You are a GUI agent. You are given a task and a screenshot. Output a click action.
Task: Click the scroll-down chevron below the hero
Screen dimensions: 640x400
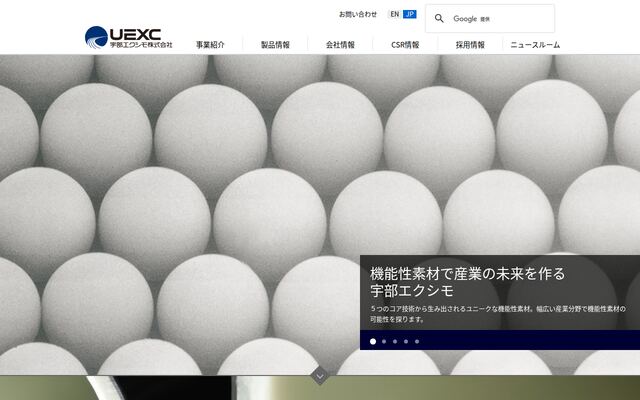(x=320, y=375)
